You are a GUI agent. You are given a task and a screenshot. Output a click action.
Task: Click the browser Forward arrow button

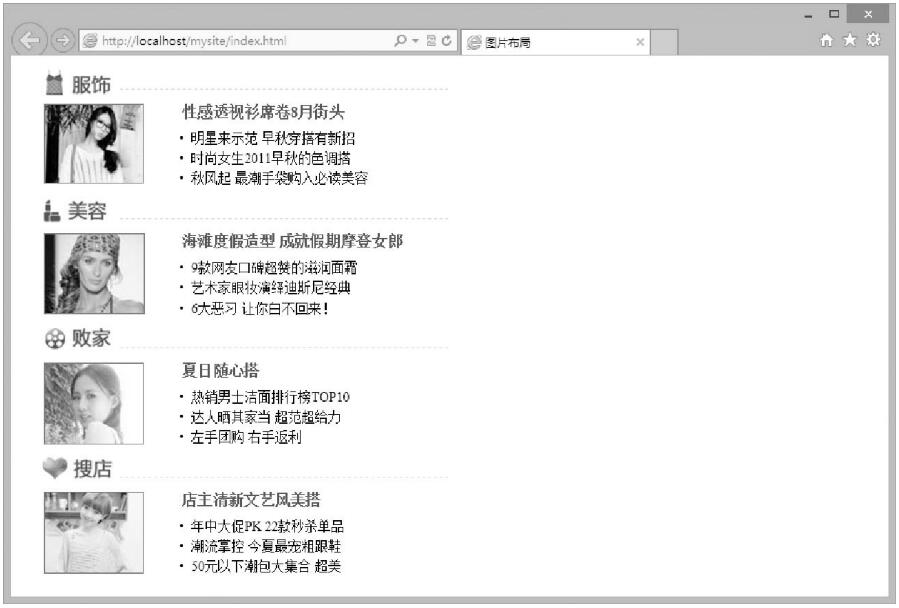click(62, 41)
